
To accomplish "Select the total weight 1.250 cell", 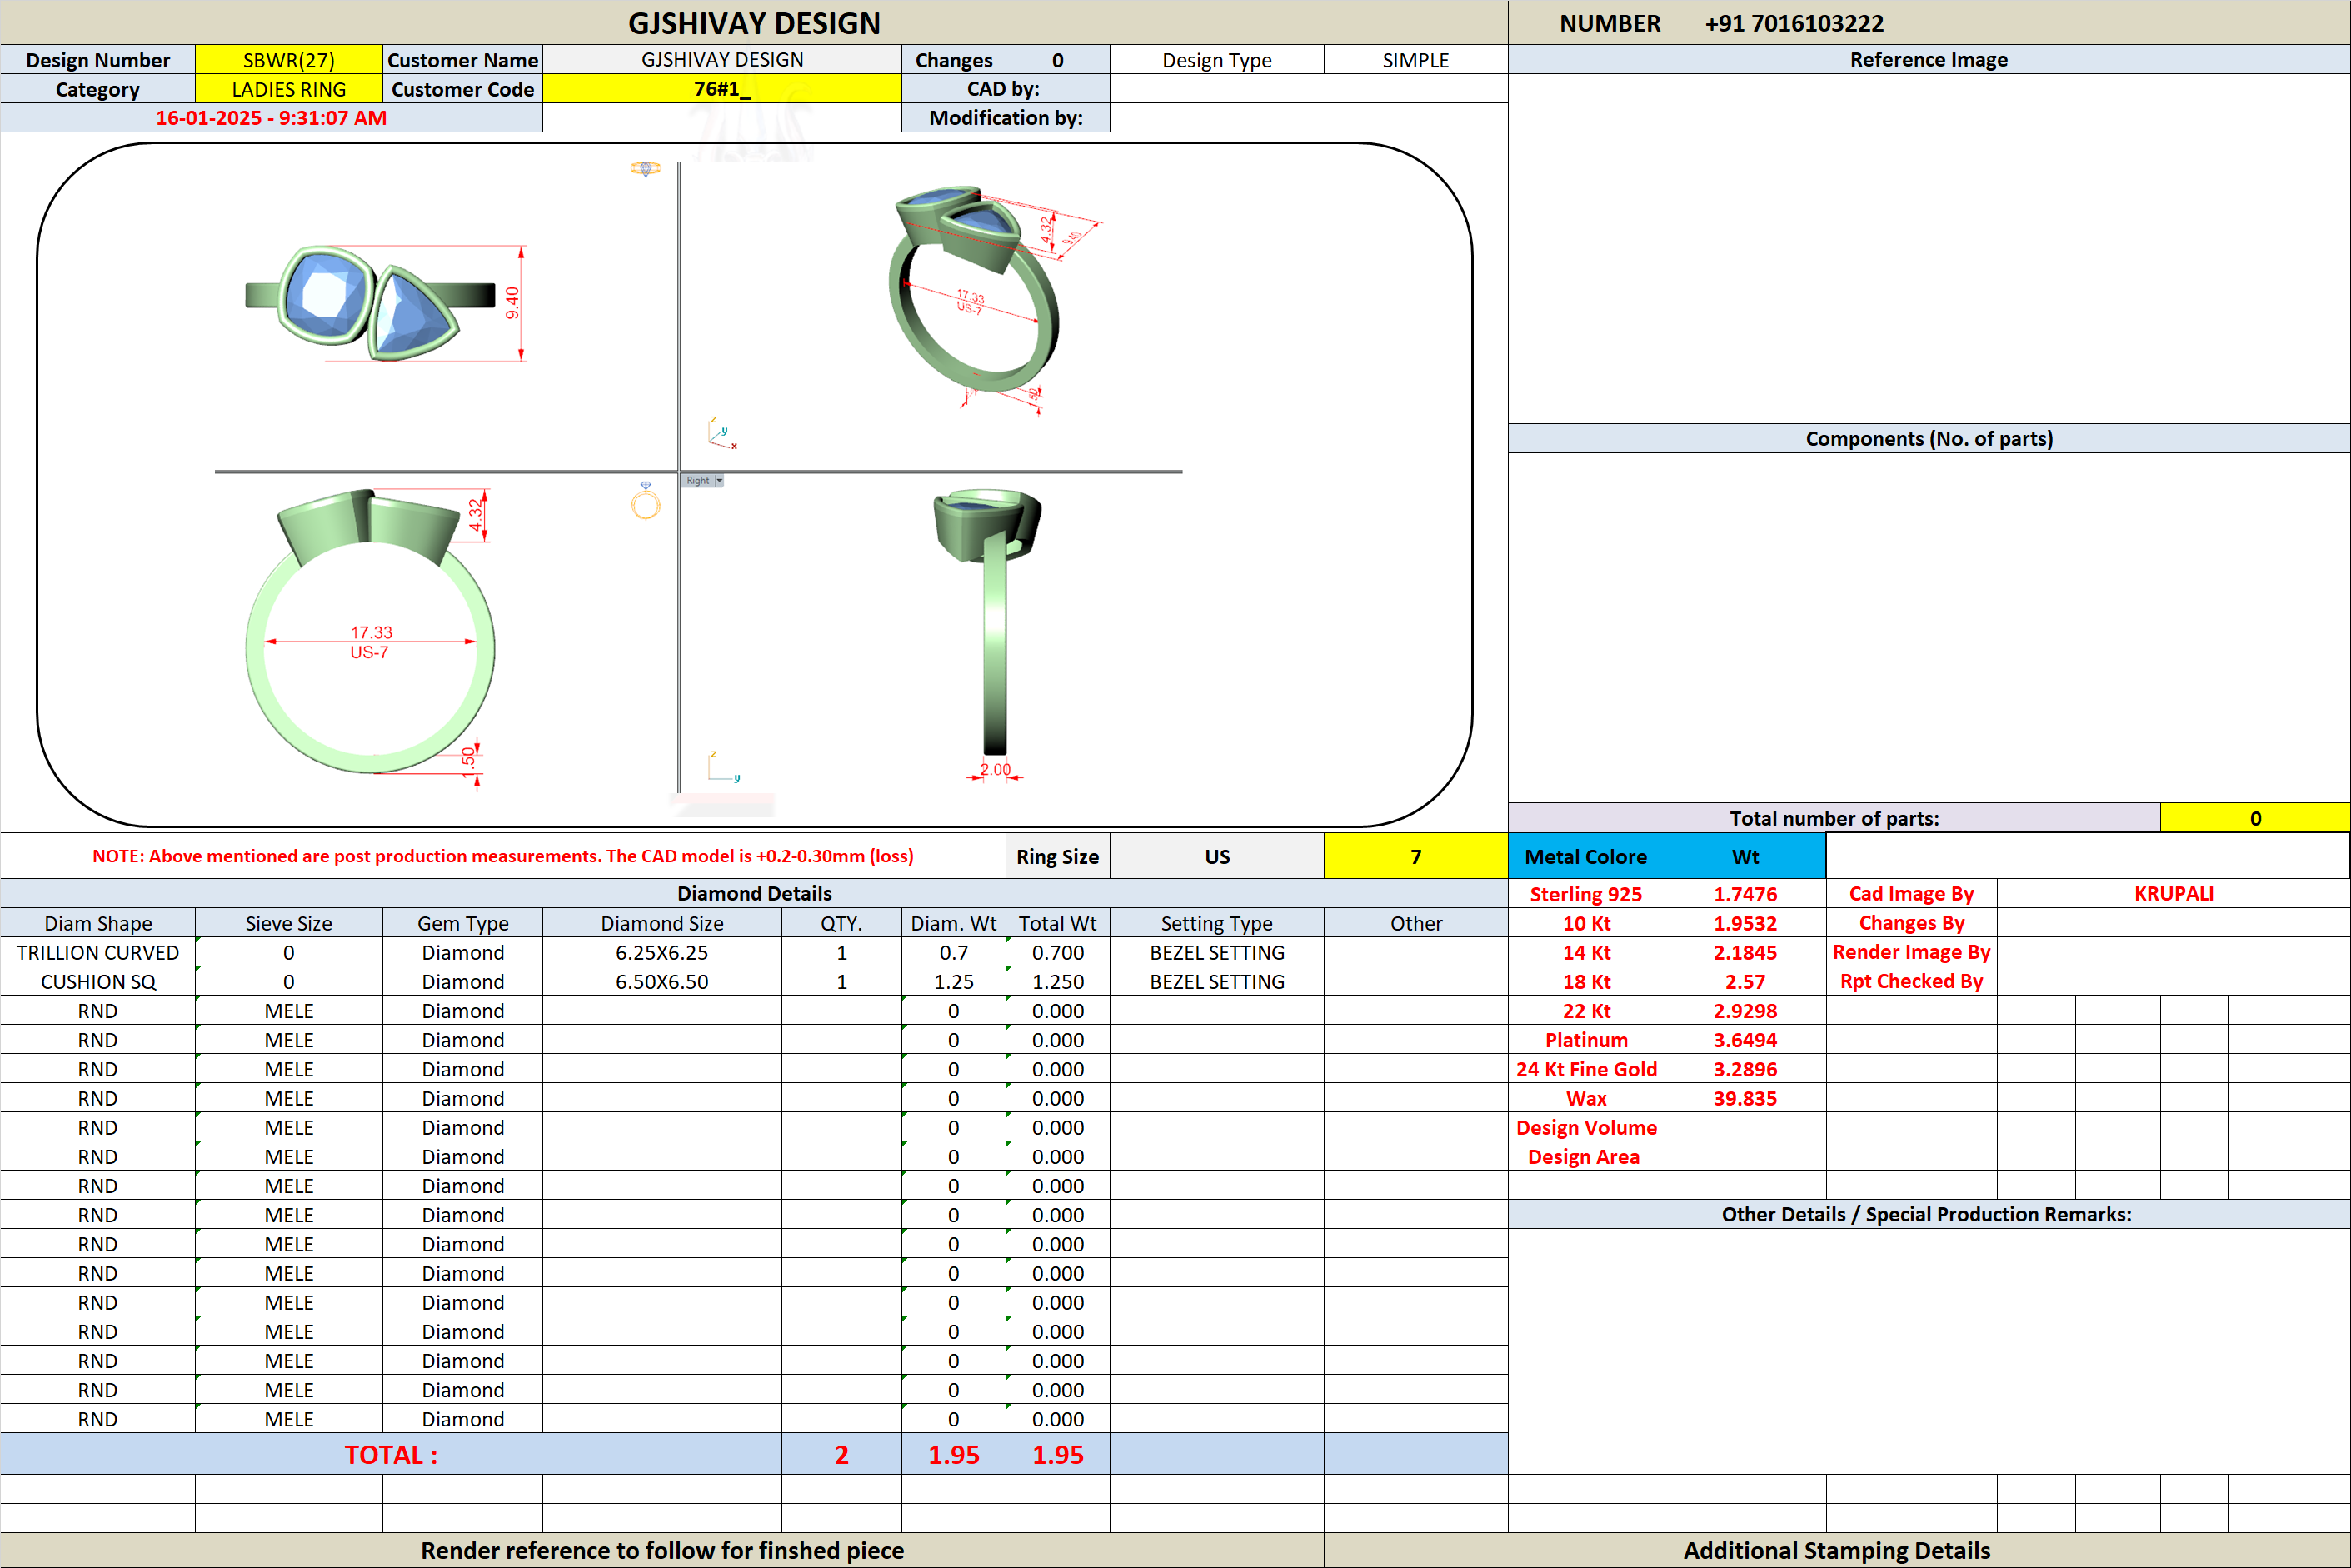I will point(1057,981).
